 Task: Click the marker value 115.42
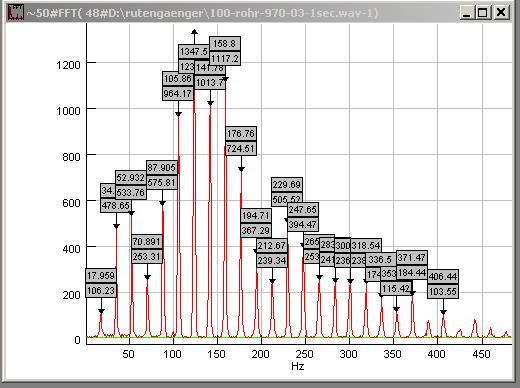tap(396, 289)
